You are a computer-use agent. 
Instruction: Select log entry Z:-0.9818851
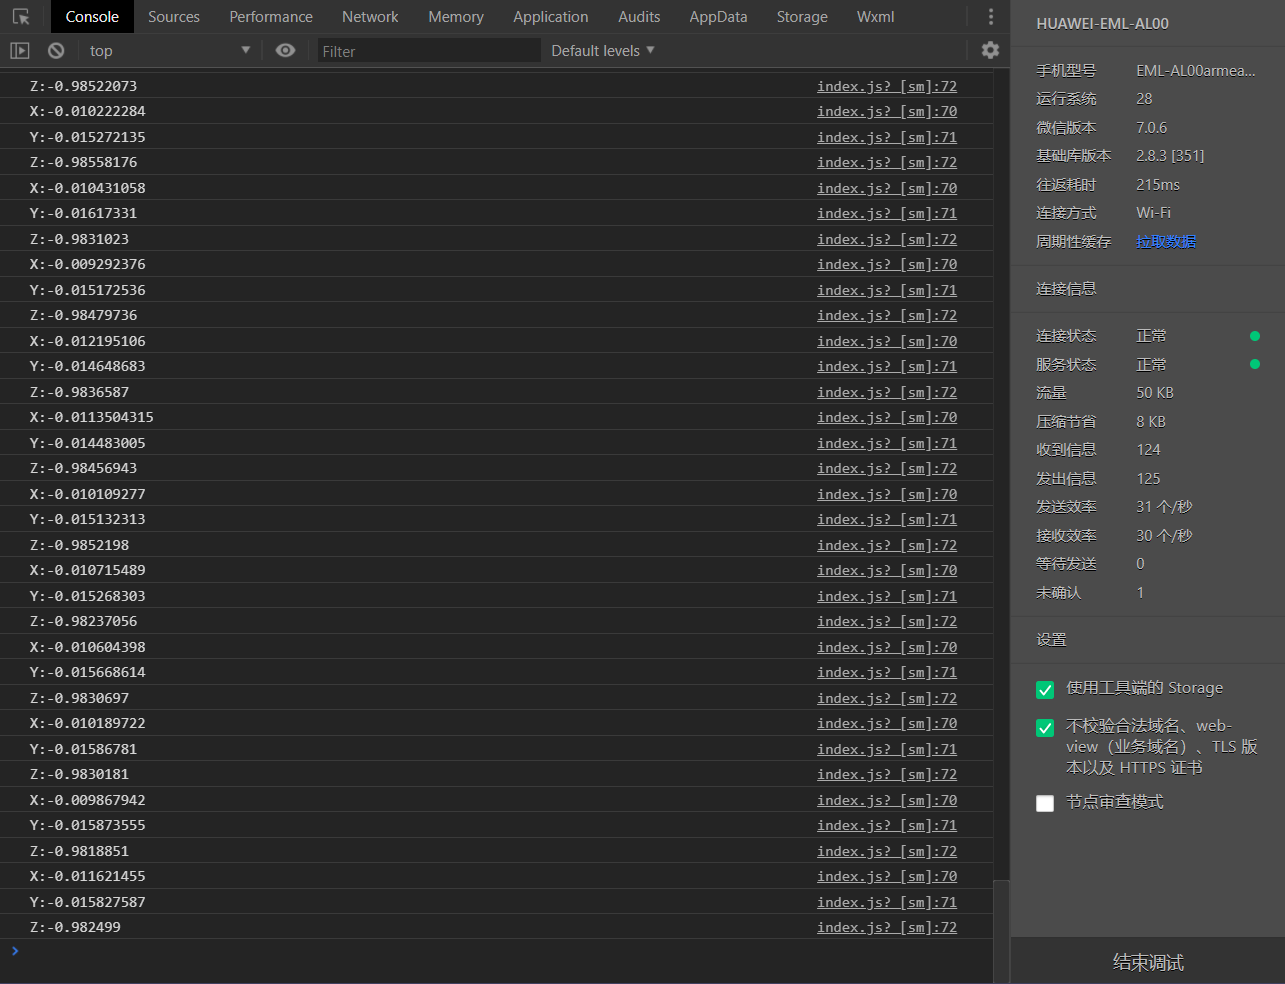click(79, 851)
